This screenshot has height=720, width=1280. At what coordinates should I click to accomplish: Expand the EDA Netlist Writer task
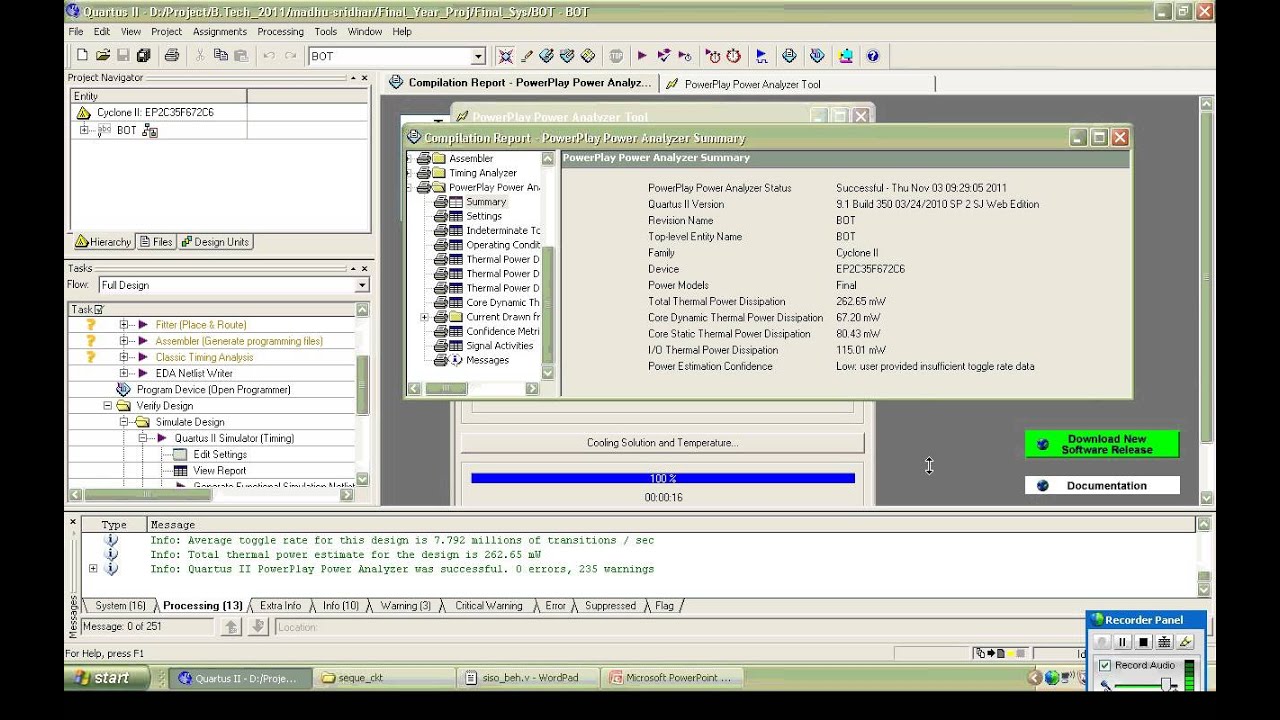pyautogui.click(x=124, y=373)
